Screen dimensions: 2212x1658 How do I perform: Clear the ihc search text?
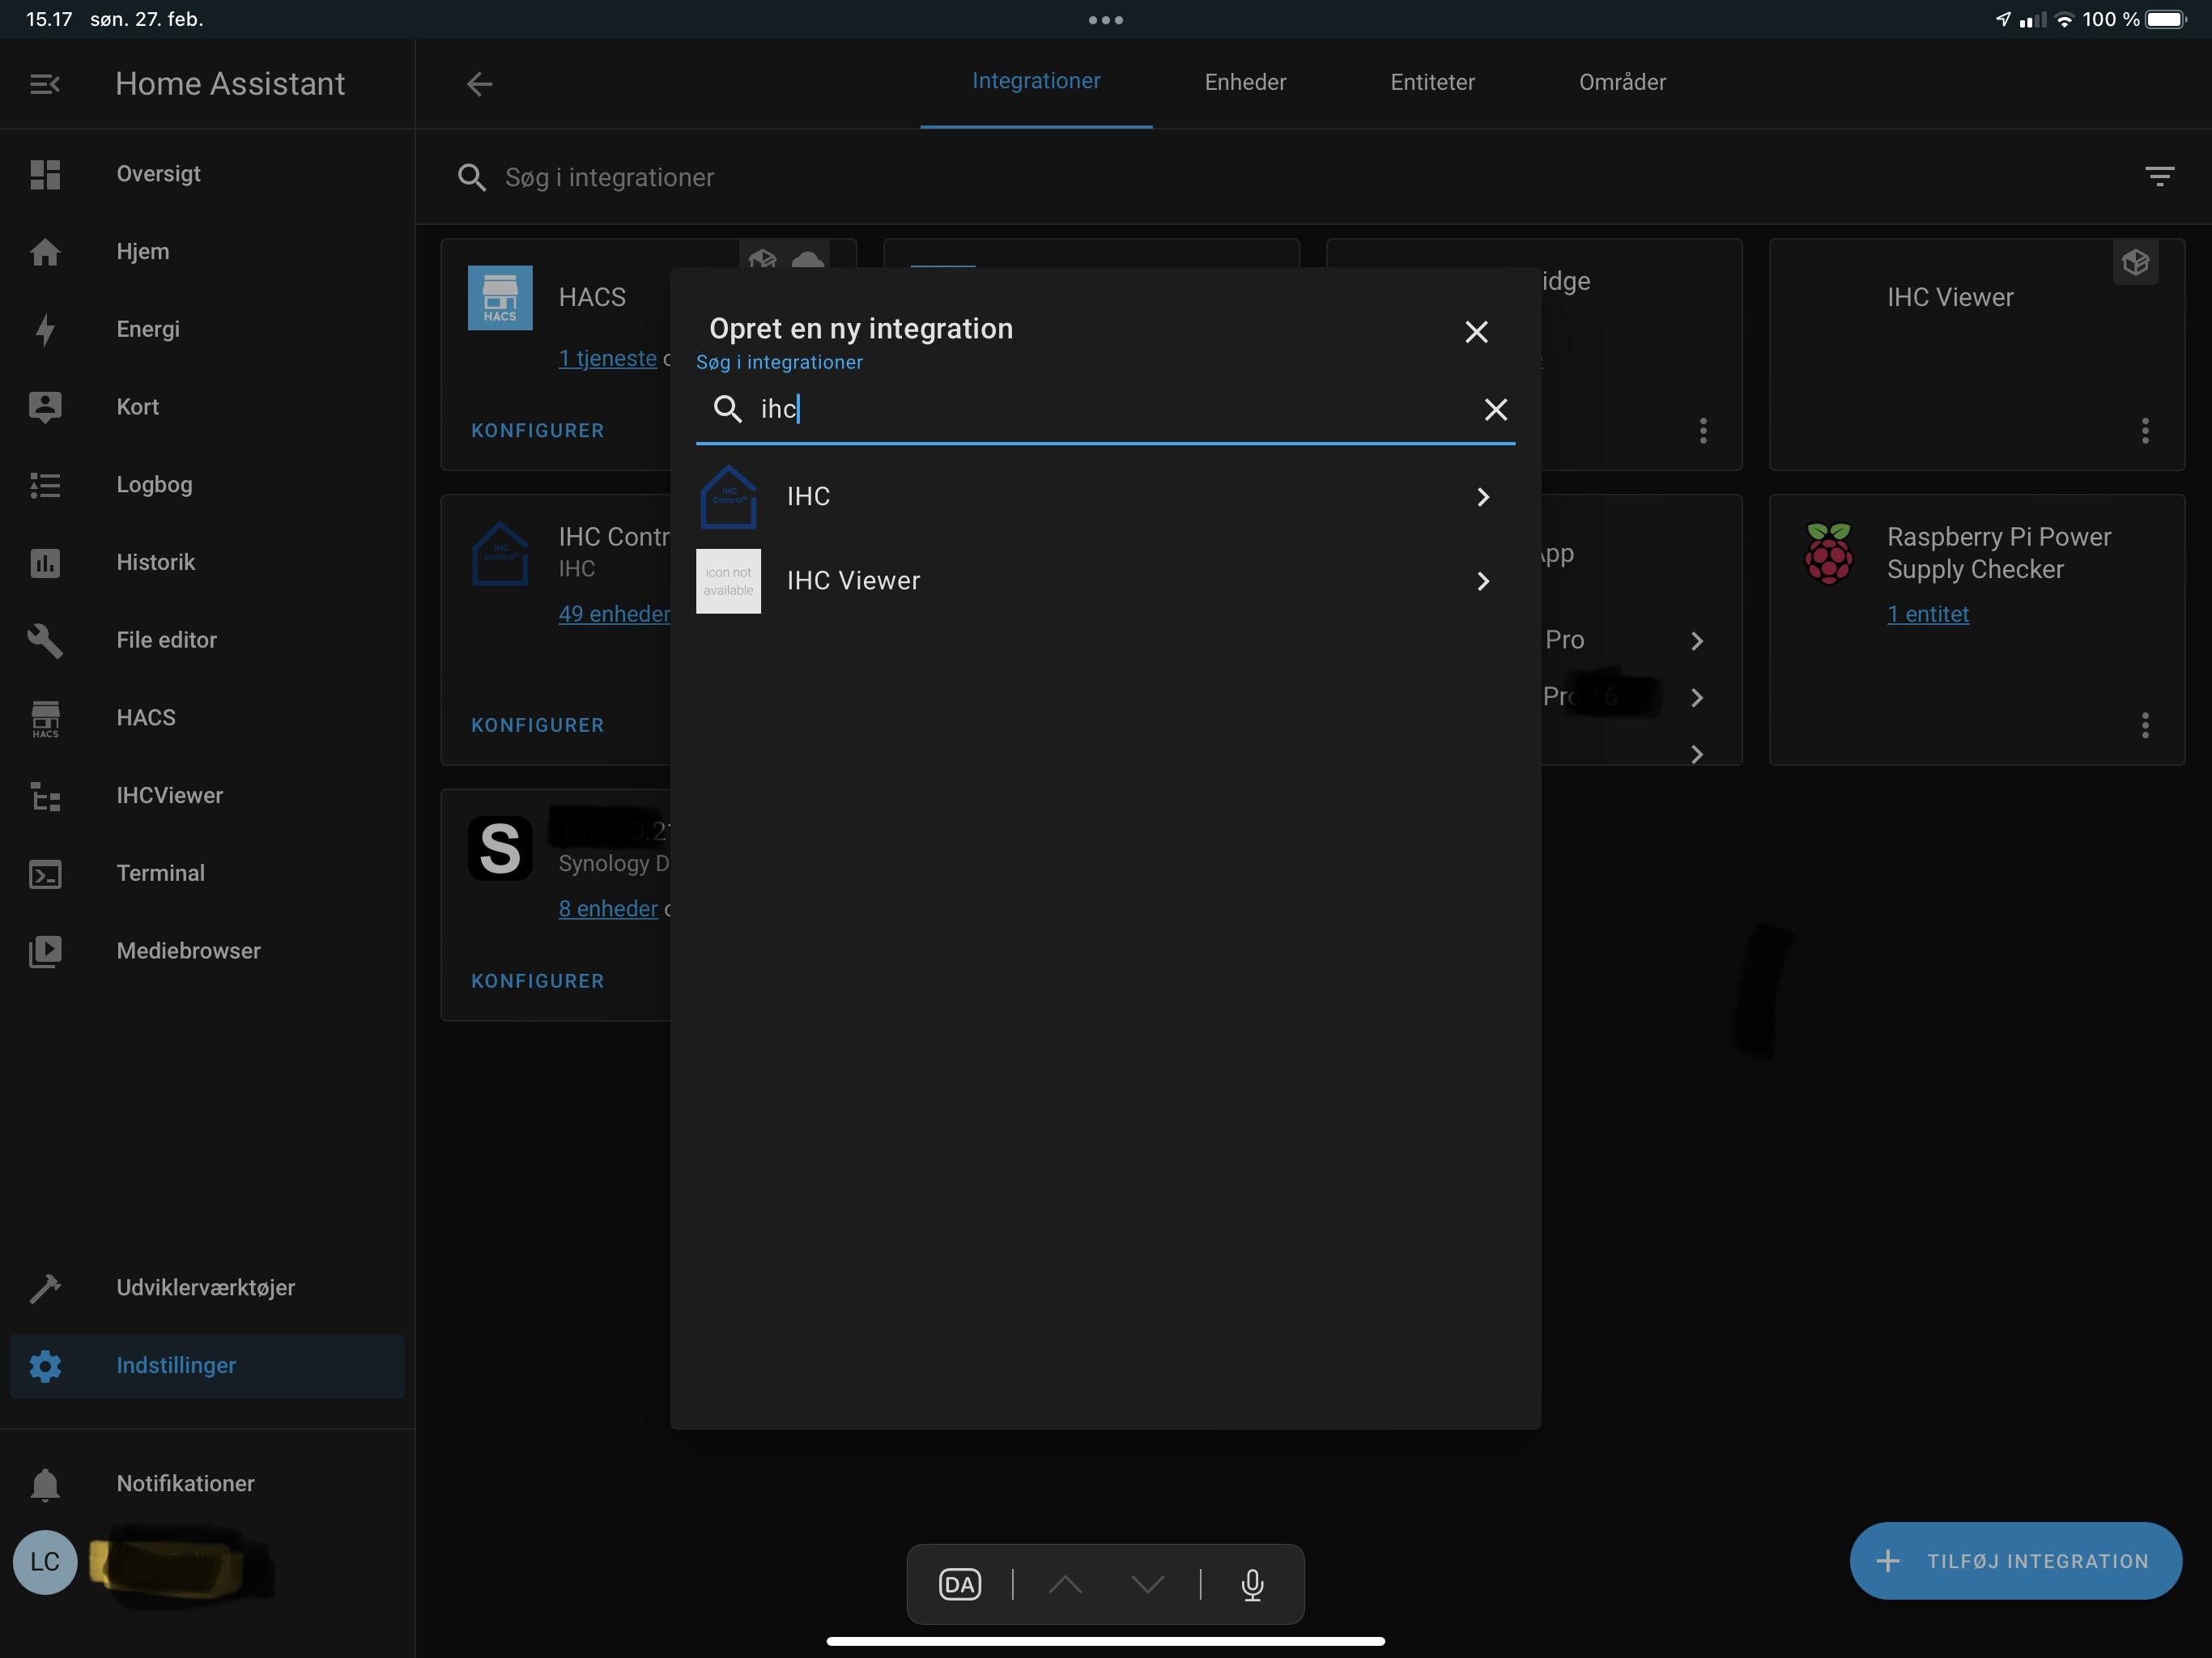click(x=1495, y=410)
